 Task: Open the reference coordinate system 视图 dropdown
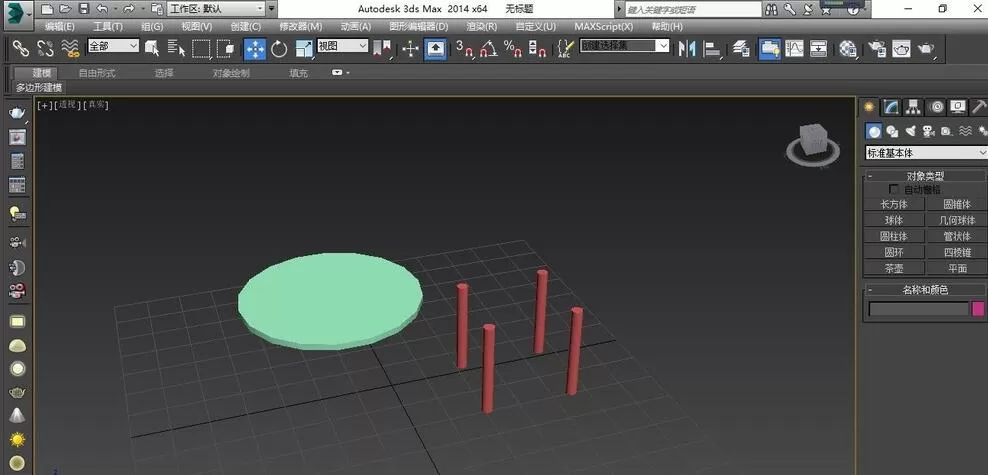click(x=342, y=45)
